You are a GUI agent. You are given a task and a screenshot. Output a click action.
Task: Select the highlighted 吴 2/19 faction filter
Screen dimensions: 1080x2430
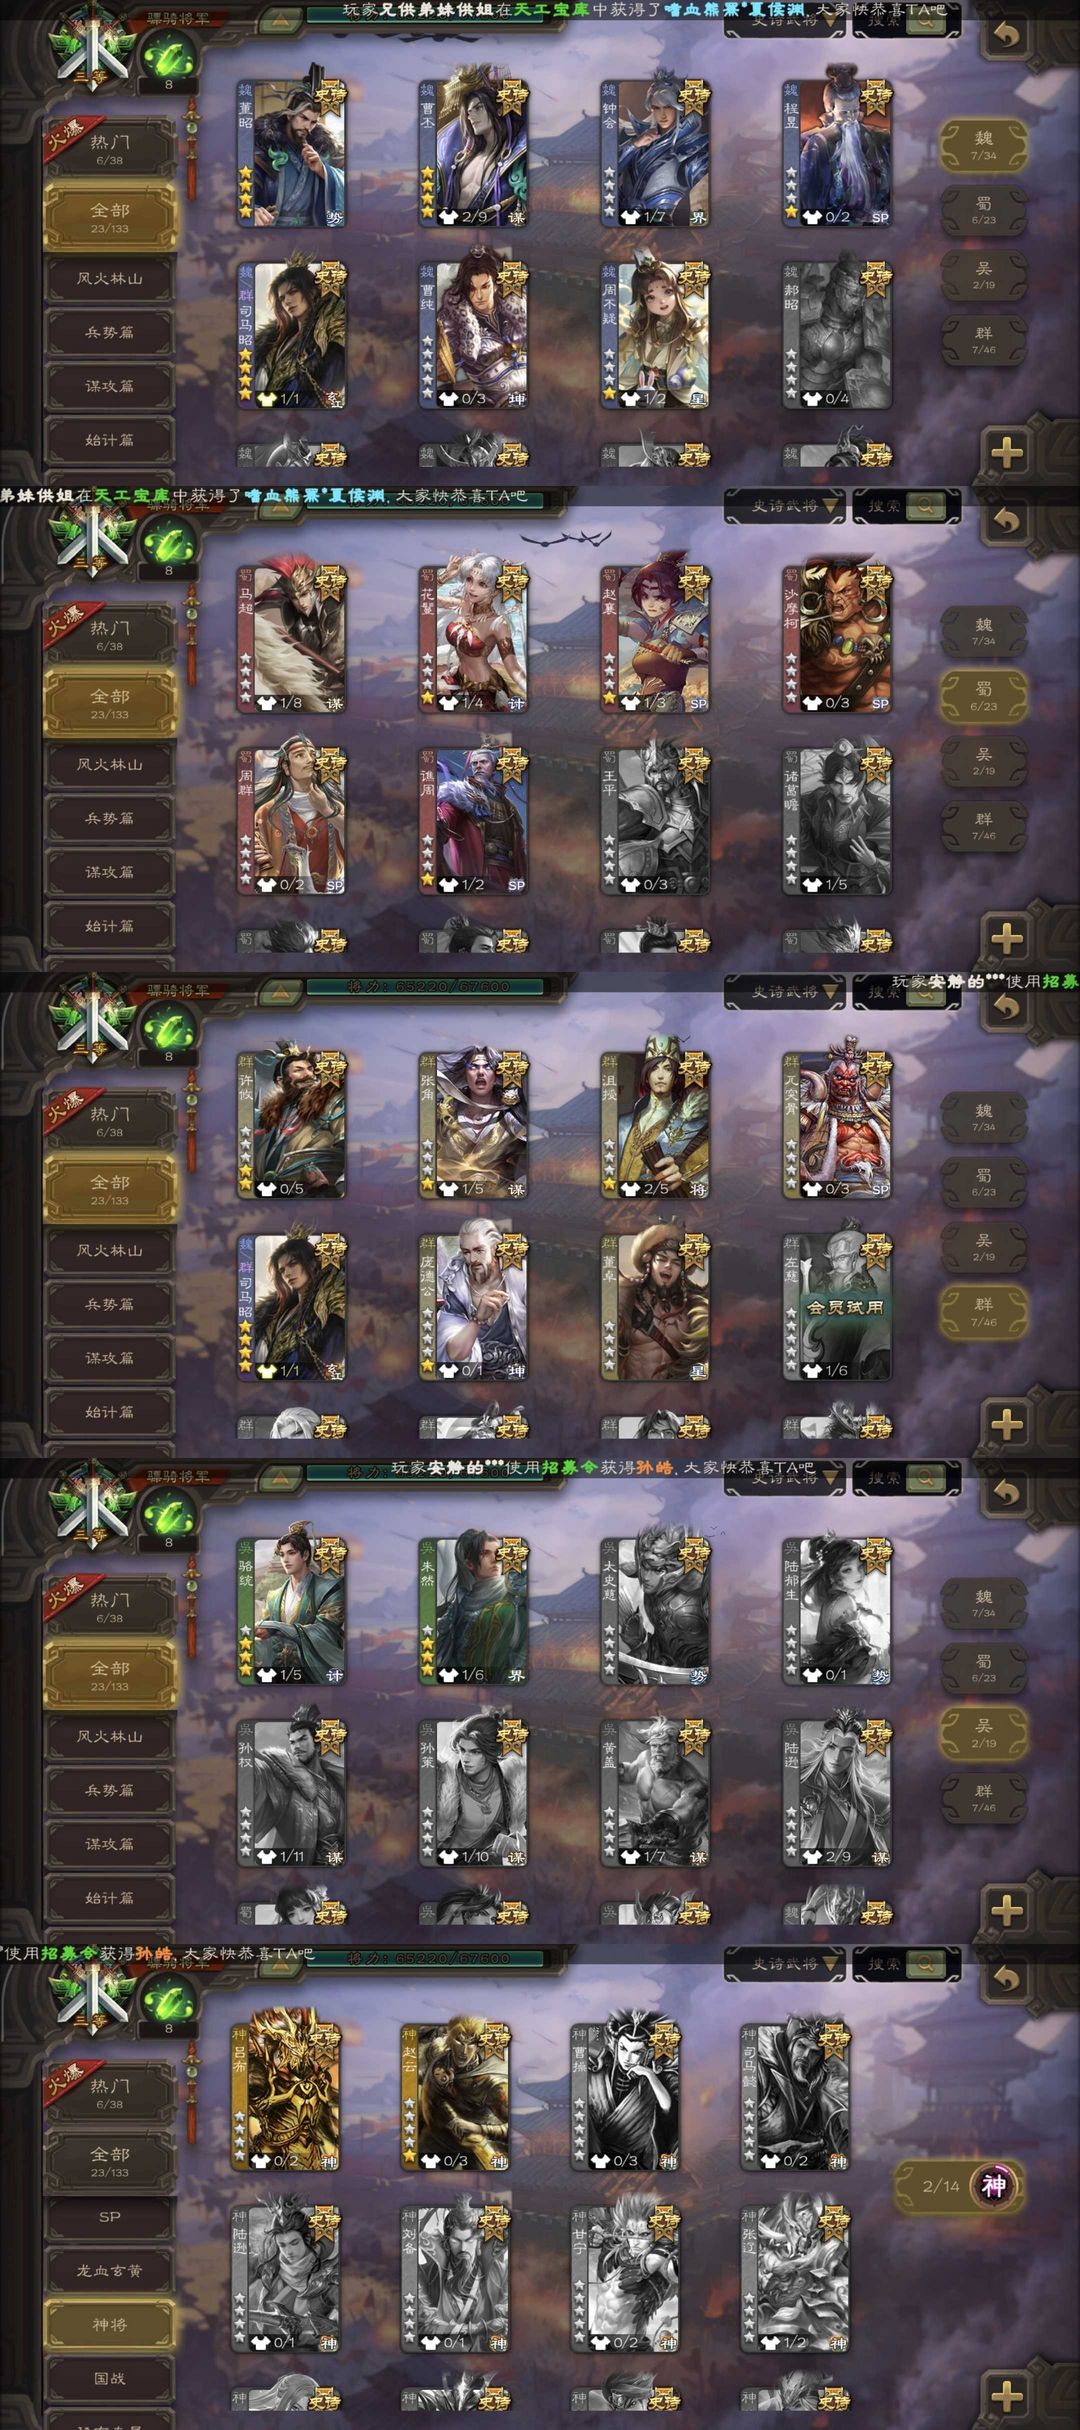(x=984, y=1734)
